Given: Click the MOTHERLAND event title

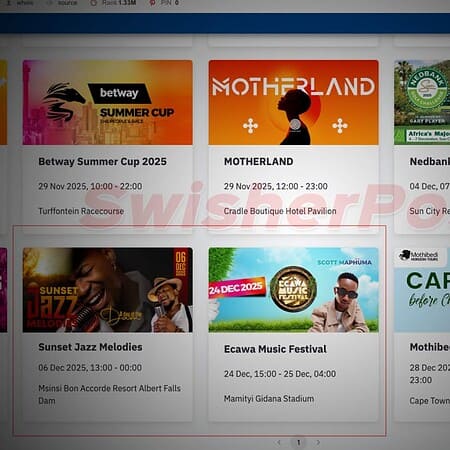Looking at the screenshot, I should point(259,162).
